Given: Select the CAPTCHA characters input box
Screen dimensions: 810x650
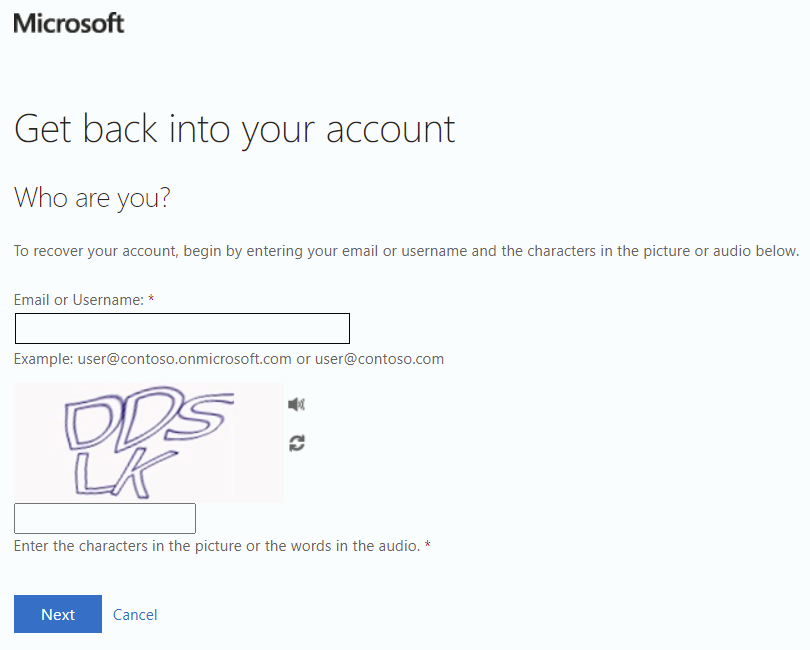Looking at the screenshot, I should 105,518.
